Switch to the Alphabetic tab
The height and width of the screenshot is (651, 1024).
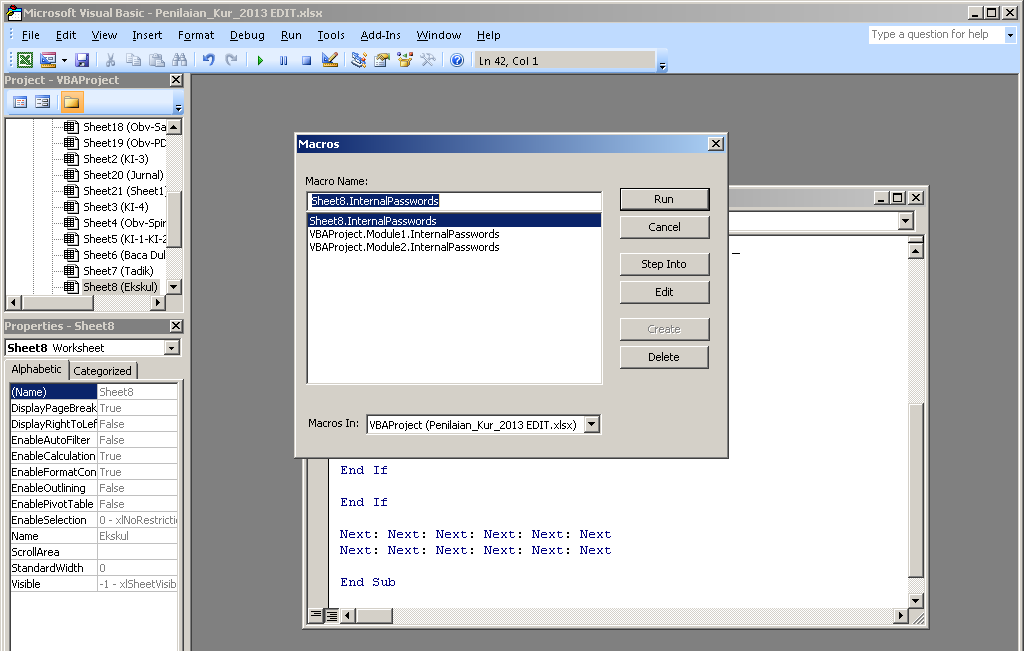(x=37, y=369)
